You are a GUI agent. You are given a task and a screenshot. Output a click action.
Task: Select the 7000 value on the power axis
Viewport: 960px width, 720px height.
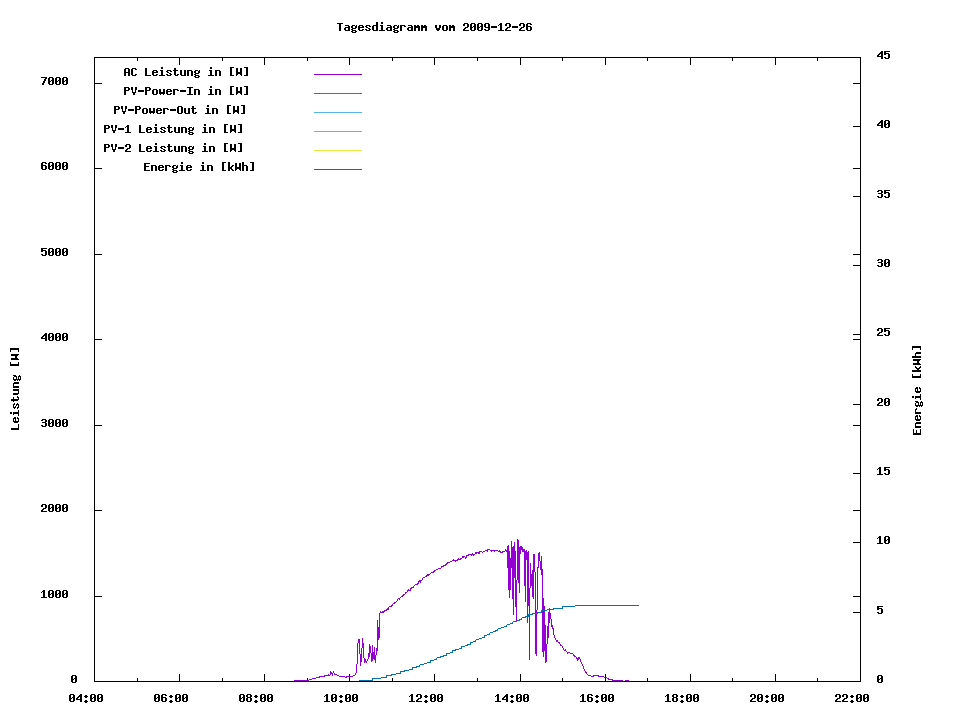coord(53,81)
